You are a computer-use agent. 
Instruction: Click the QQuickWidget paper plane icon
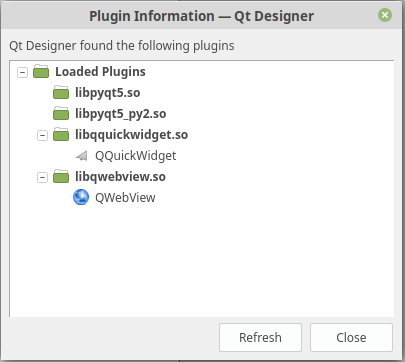tap(81, 156)
